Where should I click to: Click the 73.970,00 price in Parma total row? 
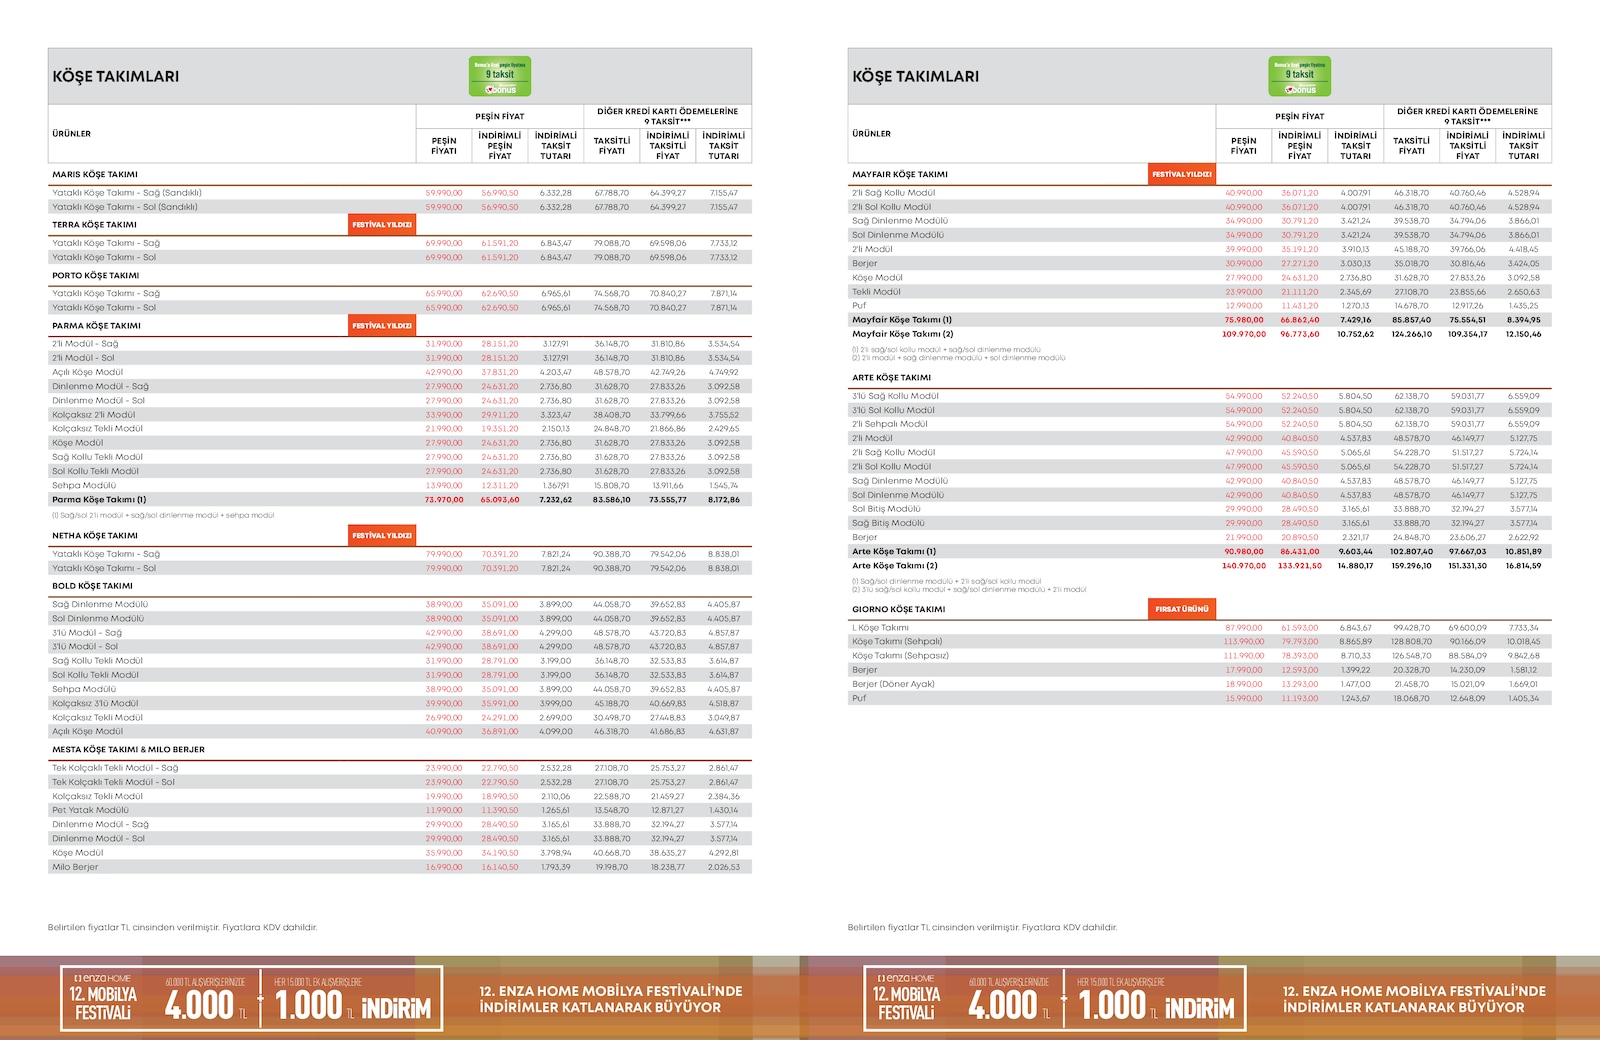tap(444, 500)
